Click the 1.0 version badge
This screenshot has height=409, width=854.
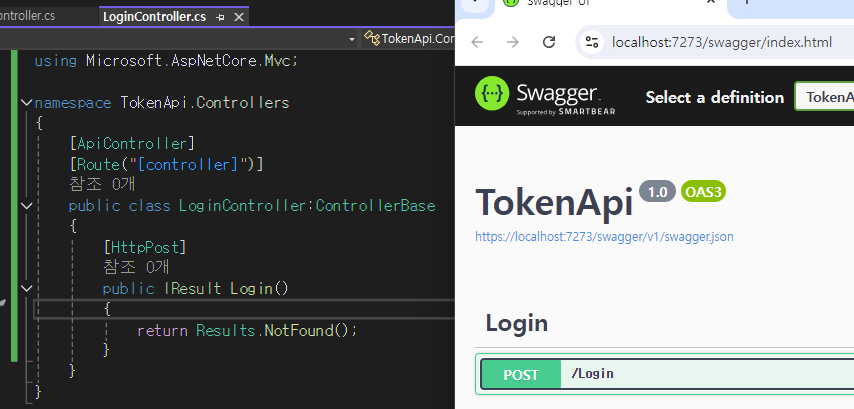(657, 192)
